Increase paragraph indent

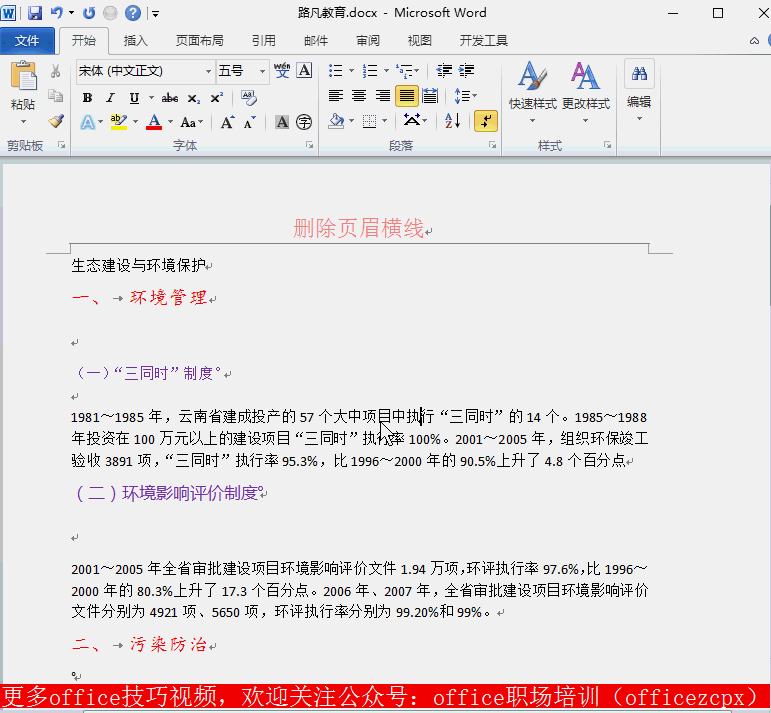tap(466, 71)
